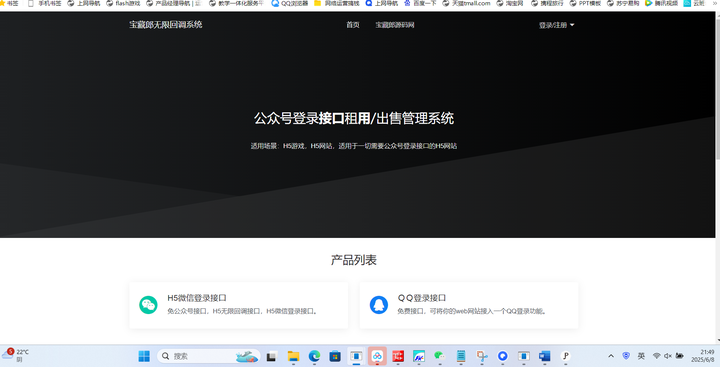Open the 教学一体化服务平 bookmark
Image resolution: width=720 pixels, height=367 pixels.
(x=236, y=3)
